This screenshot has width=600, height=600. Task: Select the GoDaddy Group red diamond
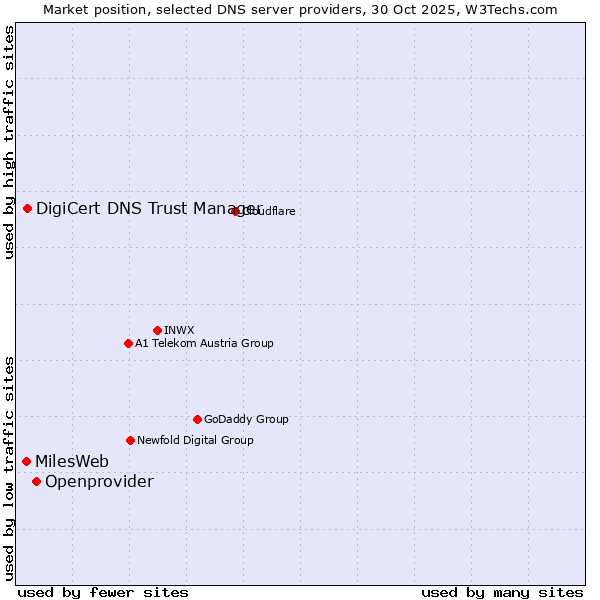[197, 419]
